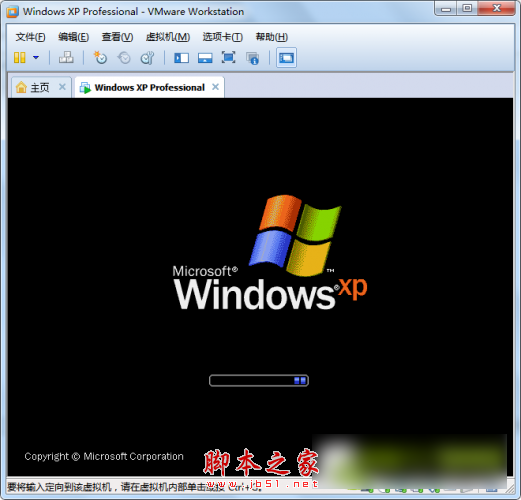Switch to the 主页 tab
The width and height of the screenshot is (521, 500).
click(x=40, y=87)
